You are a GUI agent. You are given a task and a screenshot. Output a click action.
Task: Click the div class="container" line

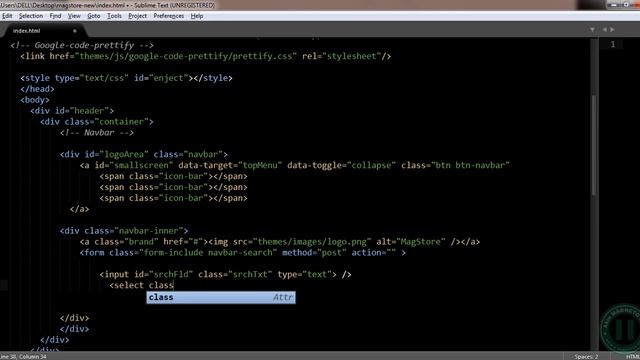tap(97, 122)
